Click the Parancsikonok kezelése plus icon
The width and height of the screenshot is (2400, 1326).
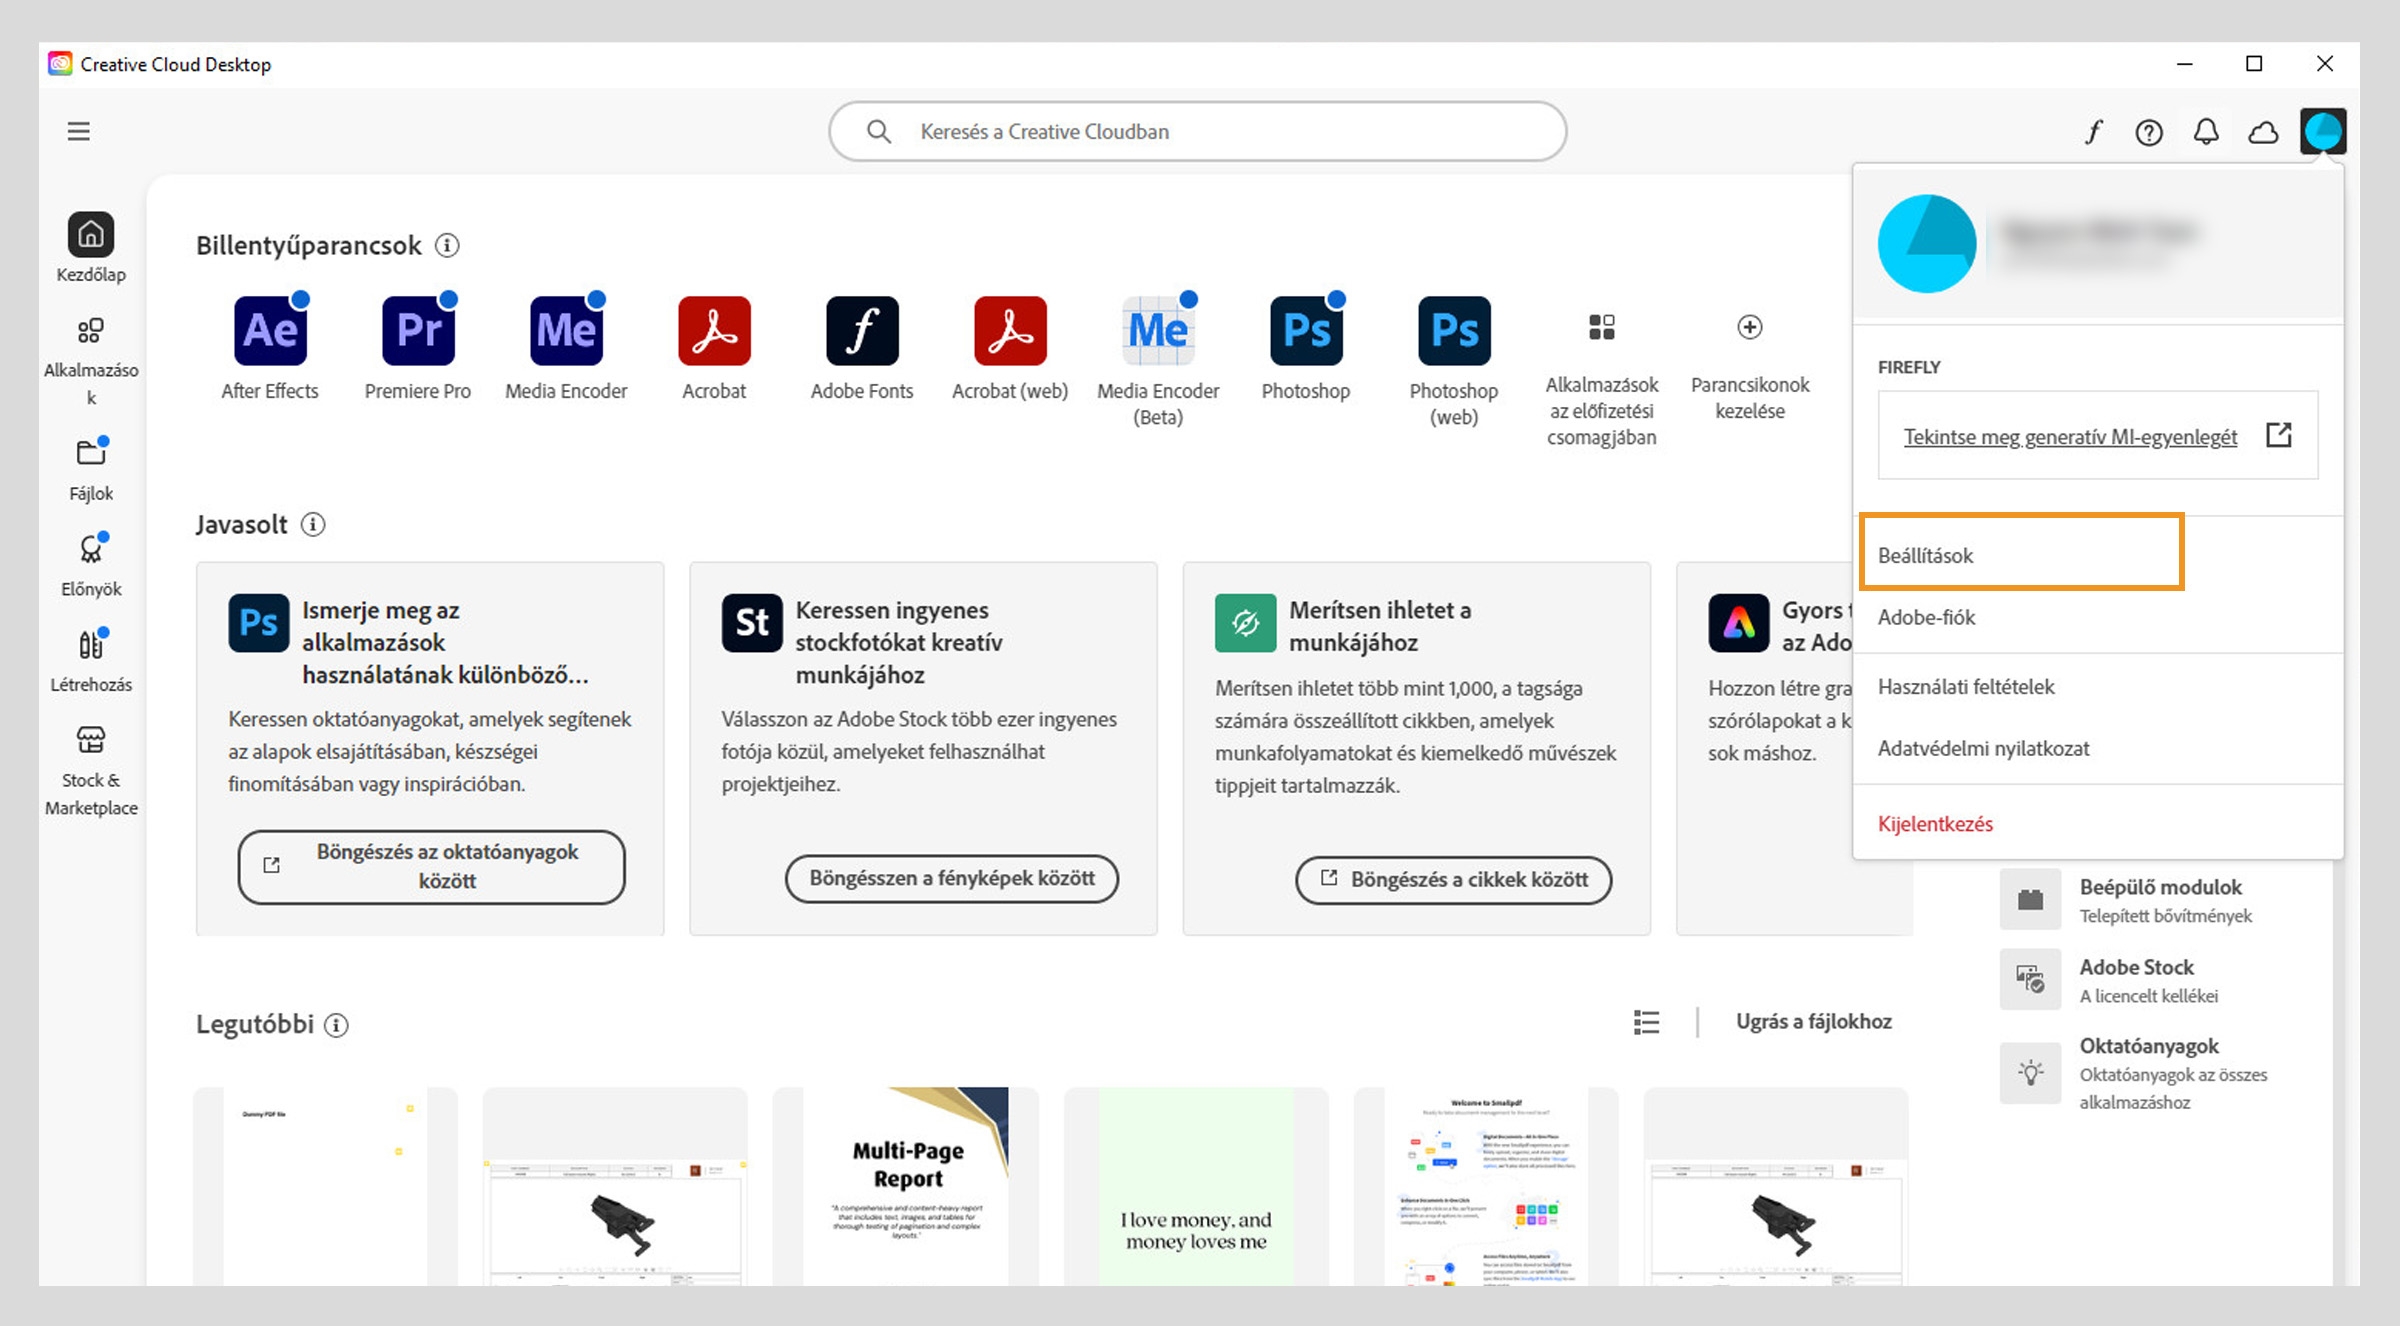click(1749, 327)
